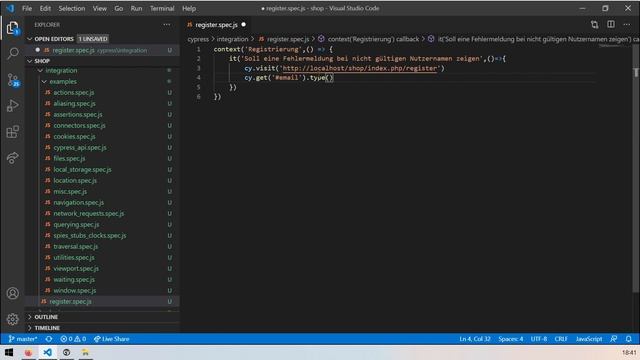Open editor More Actions ellipsis
The height and width of the screenshot is (360, 640).
(x=627, y=24)
